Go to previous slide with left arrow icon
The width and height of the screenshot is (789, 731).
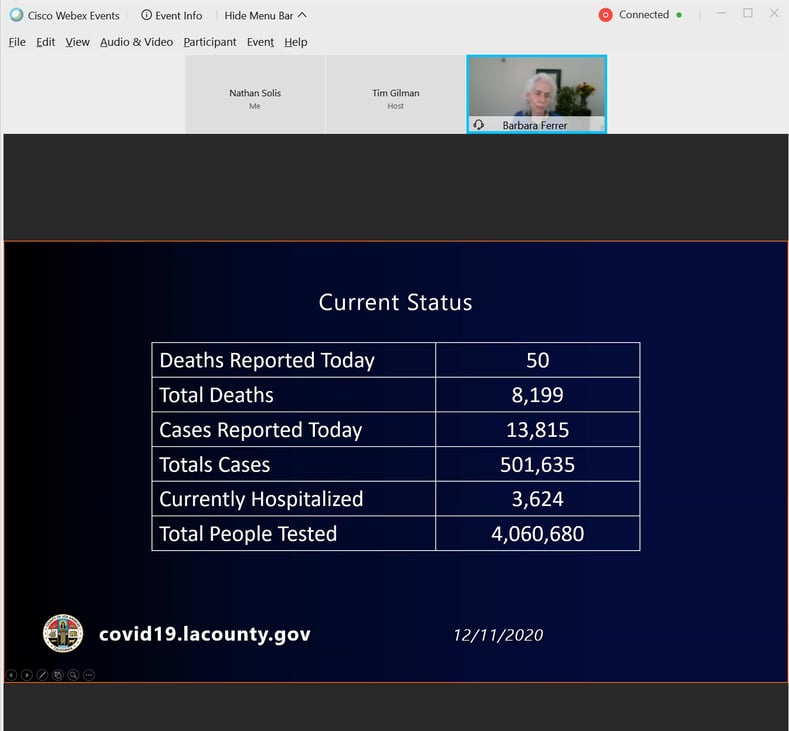tap(12, 675)
